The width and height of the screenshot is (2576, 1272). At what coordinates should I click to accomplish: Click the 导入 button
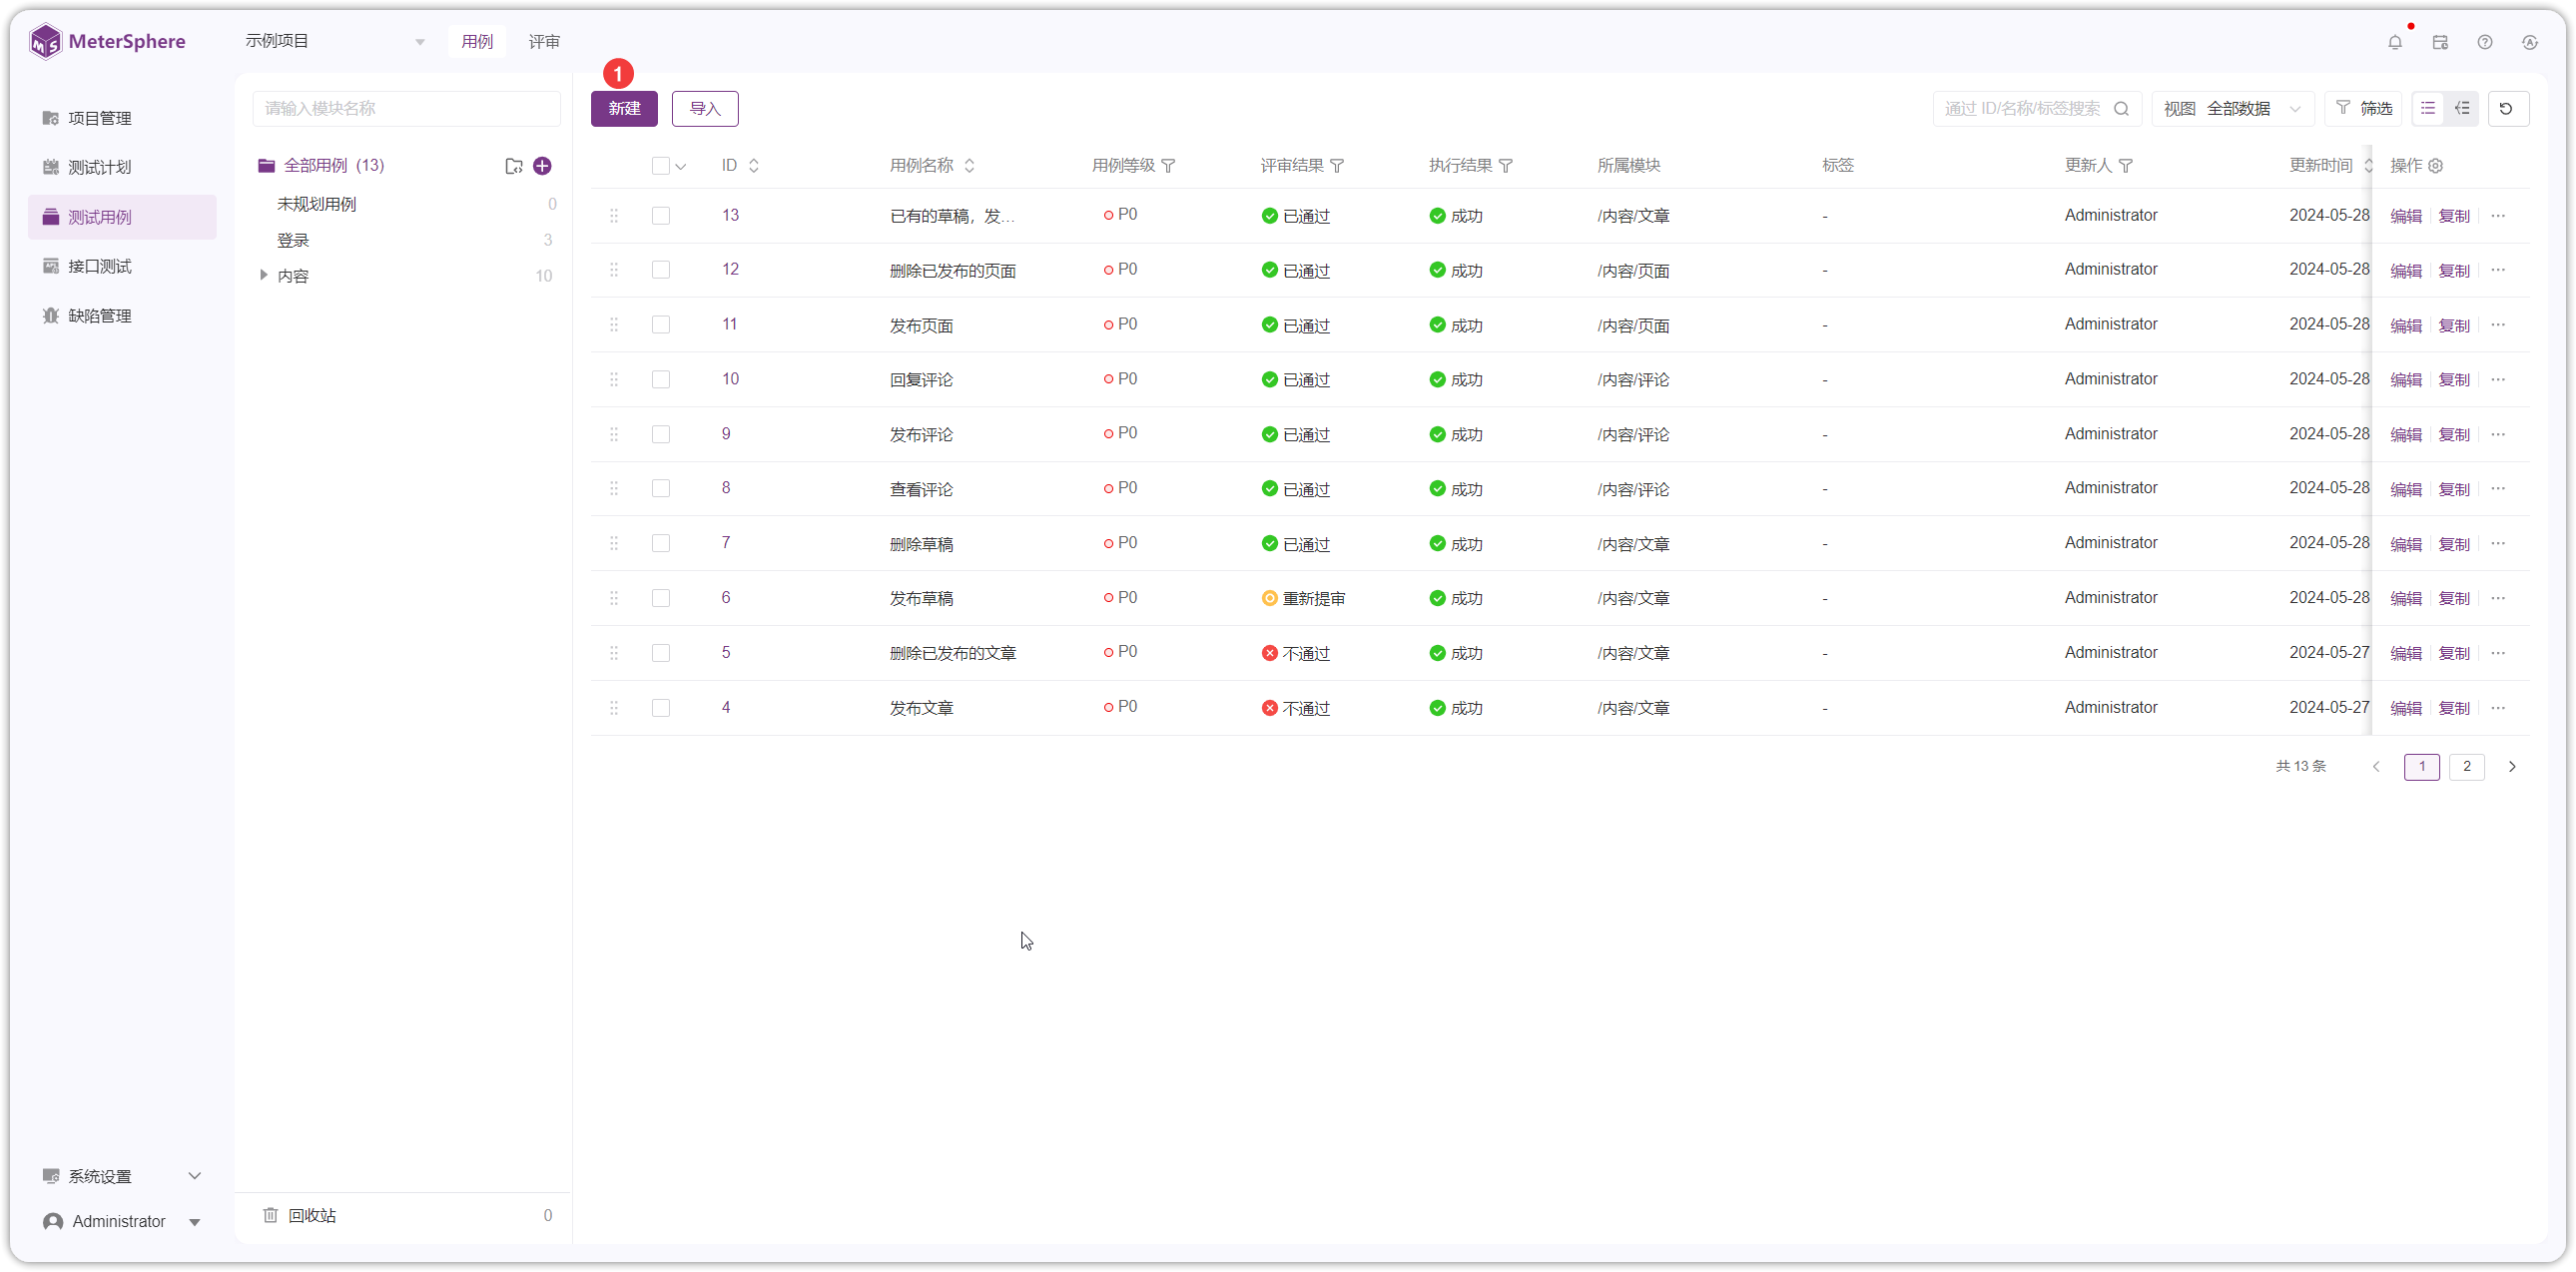click(705, 108)
